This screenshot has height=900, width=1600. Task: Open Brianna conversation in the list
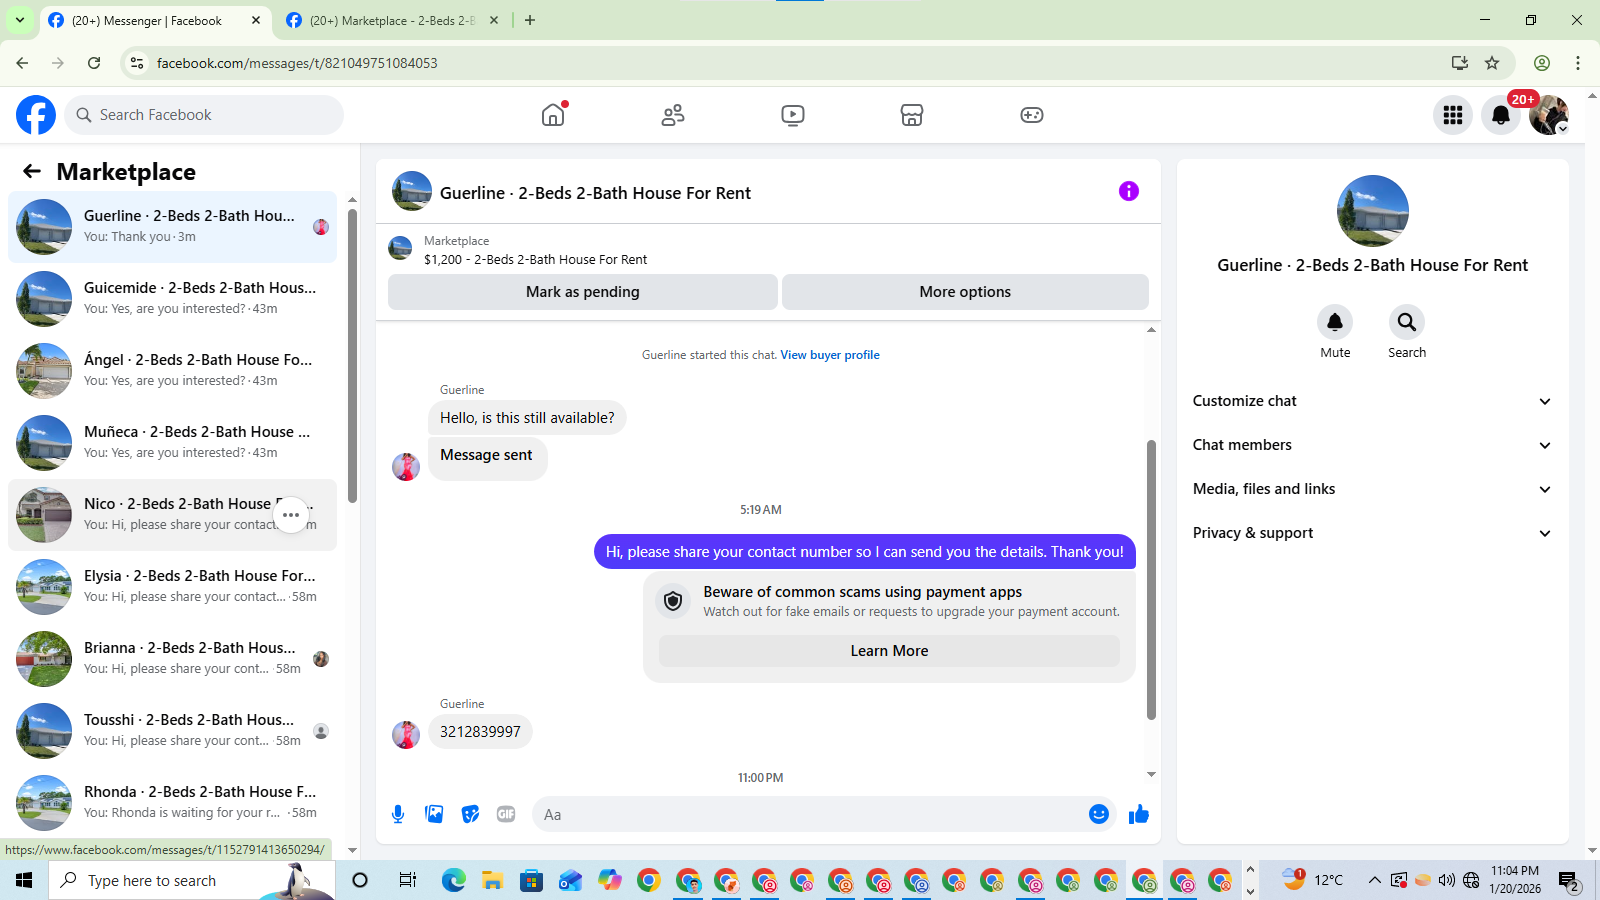(x=172, y=659)
